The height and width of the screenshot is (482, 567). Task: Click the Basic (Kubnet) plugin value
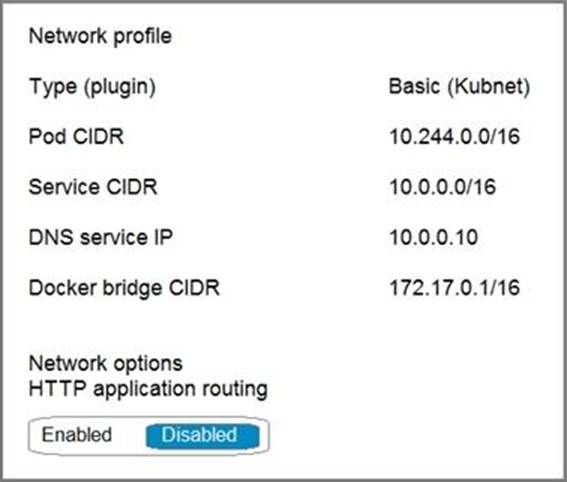coord(459,87)
